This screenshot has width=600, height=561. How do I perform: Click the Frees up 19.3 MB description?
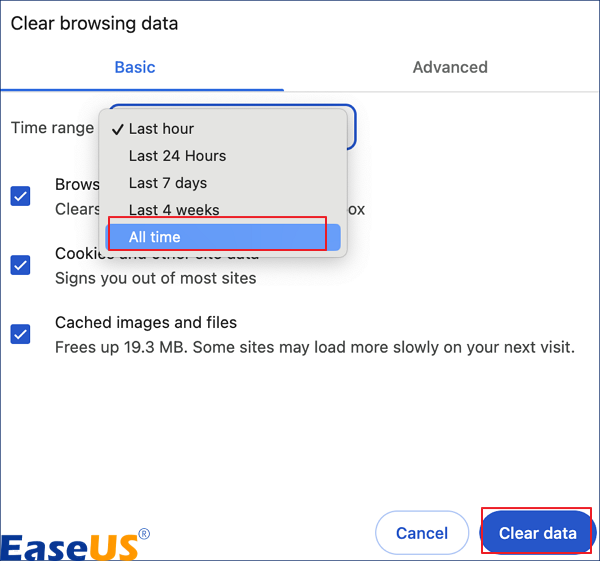click(x=314, y=348)
